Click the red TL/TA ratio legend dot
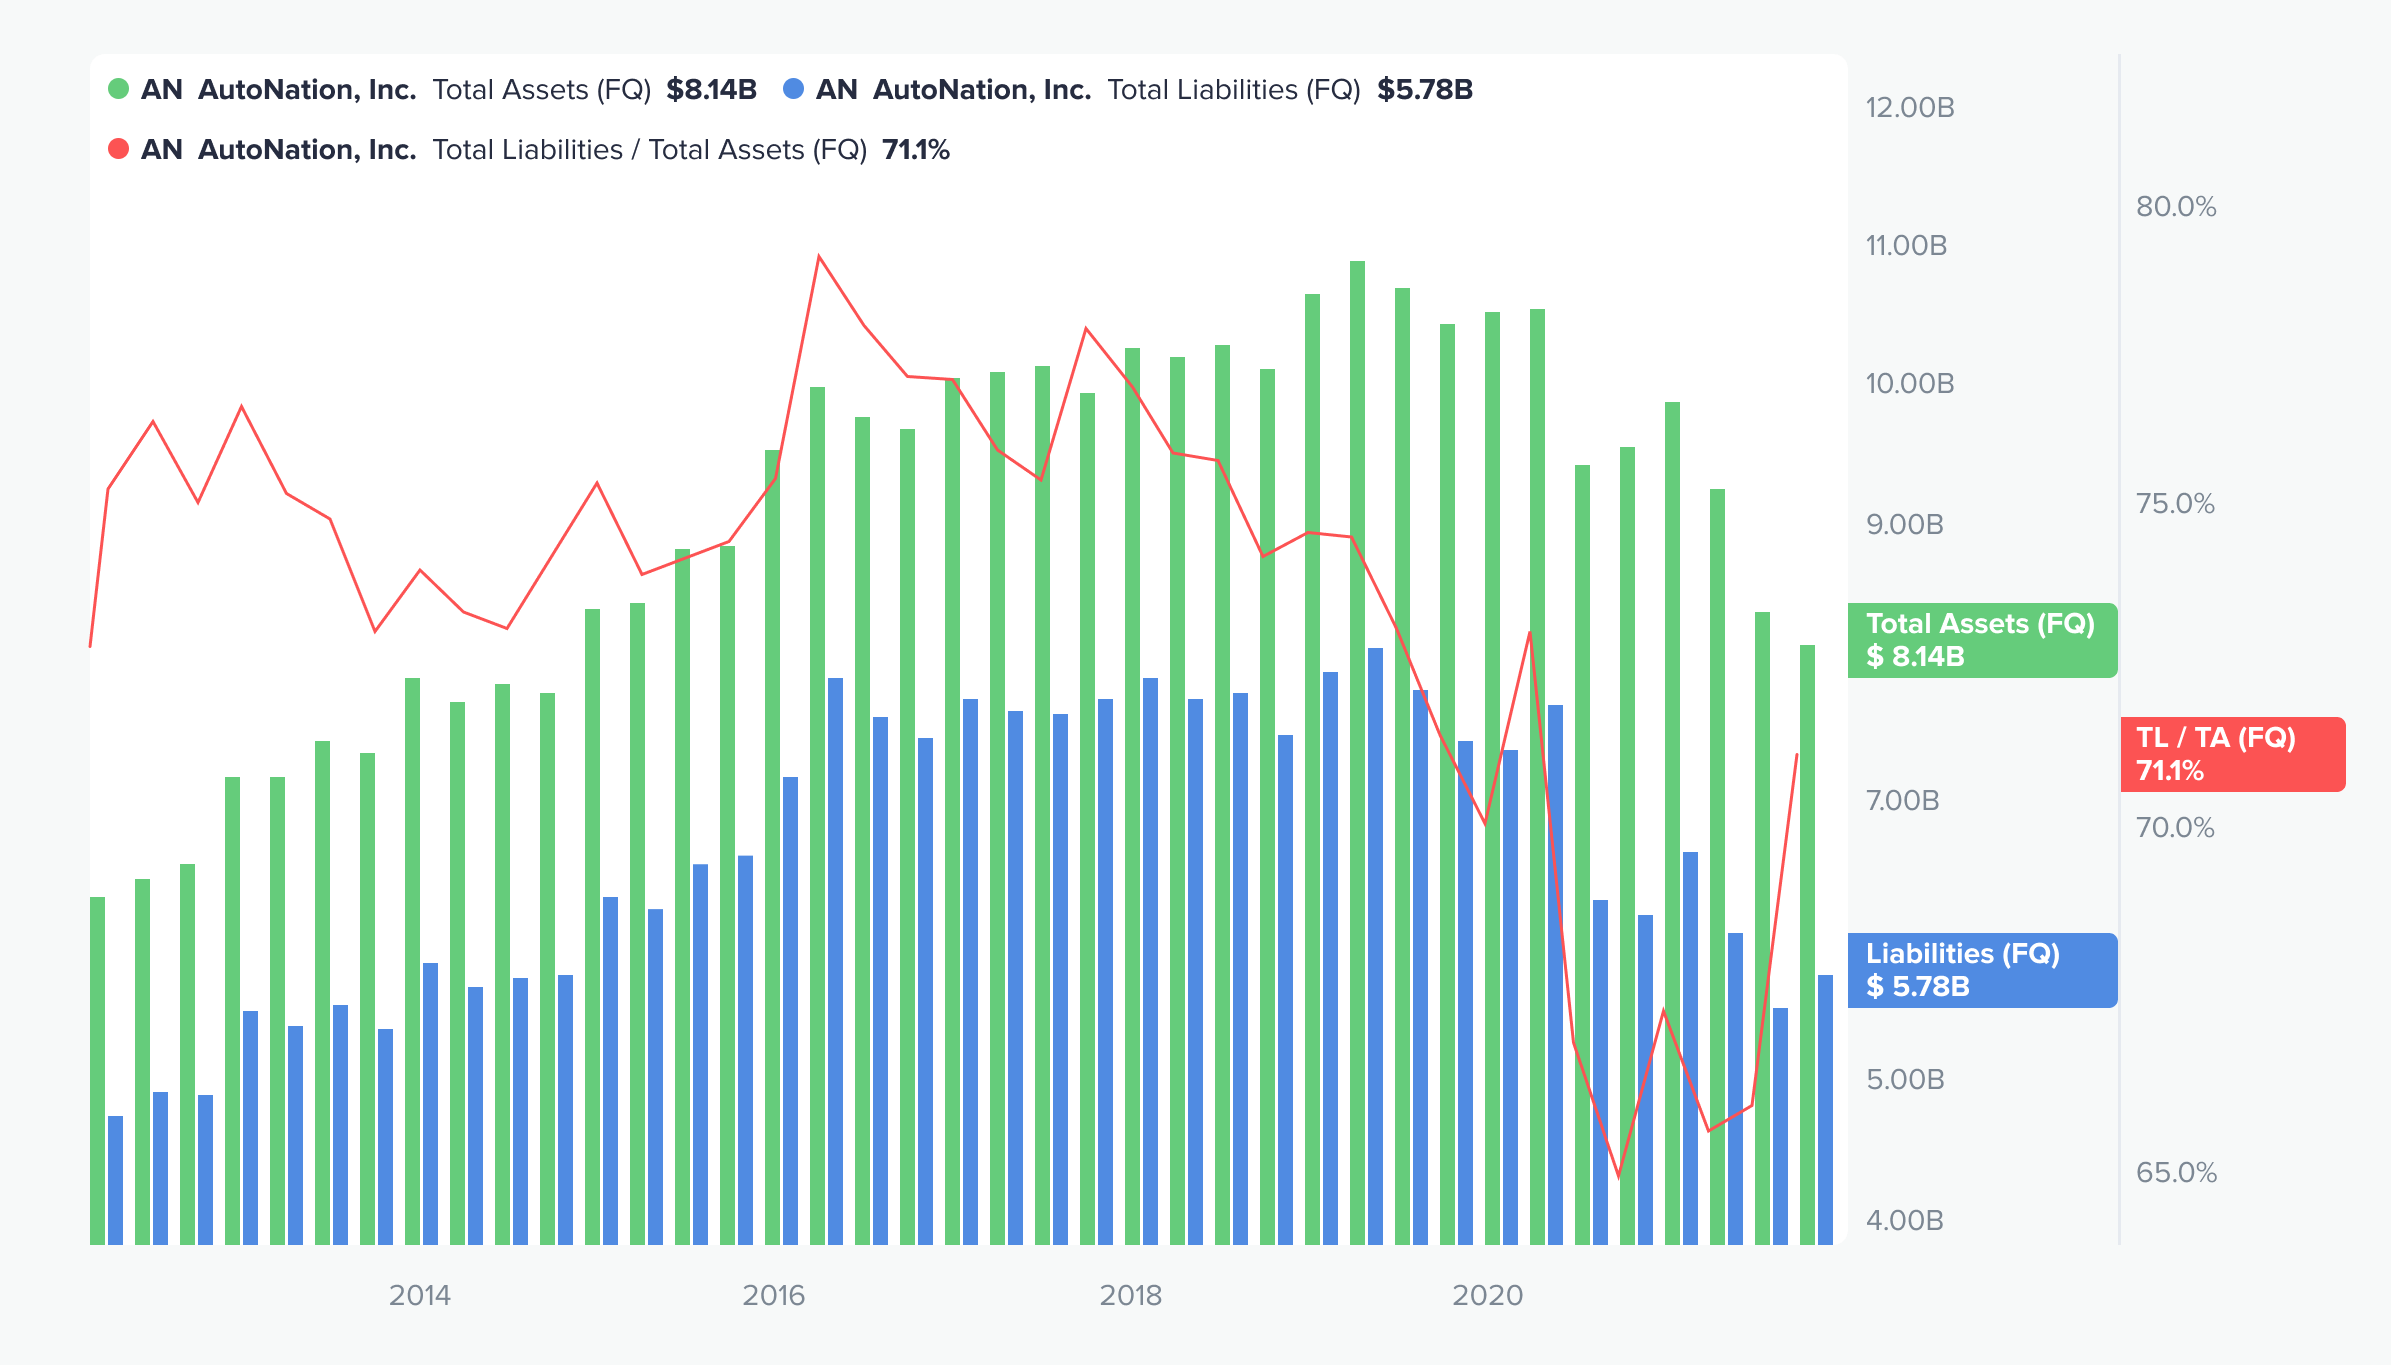The width and height of the screenshot is (2391, 1365). [x=118, y=149]
